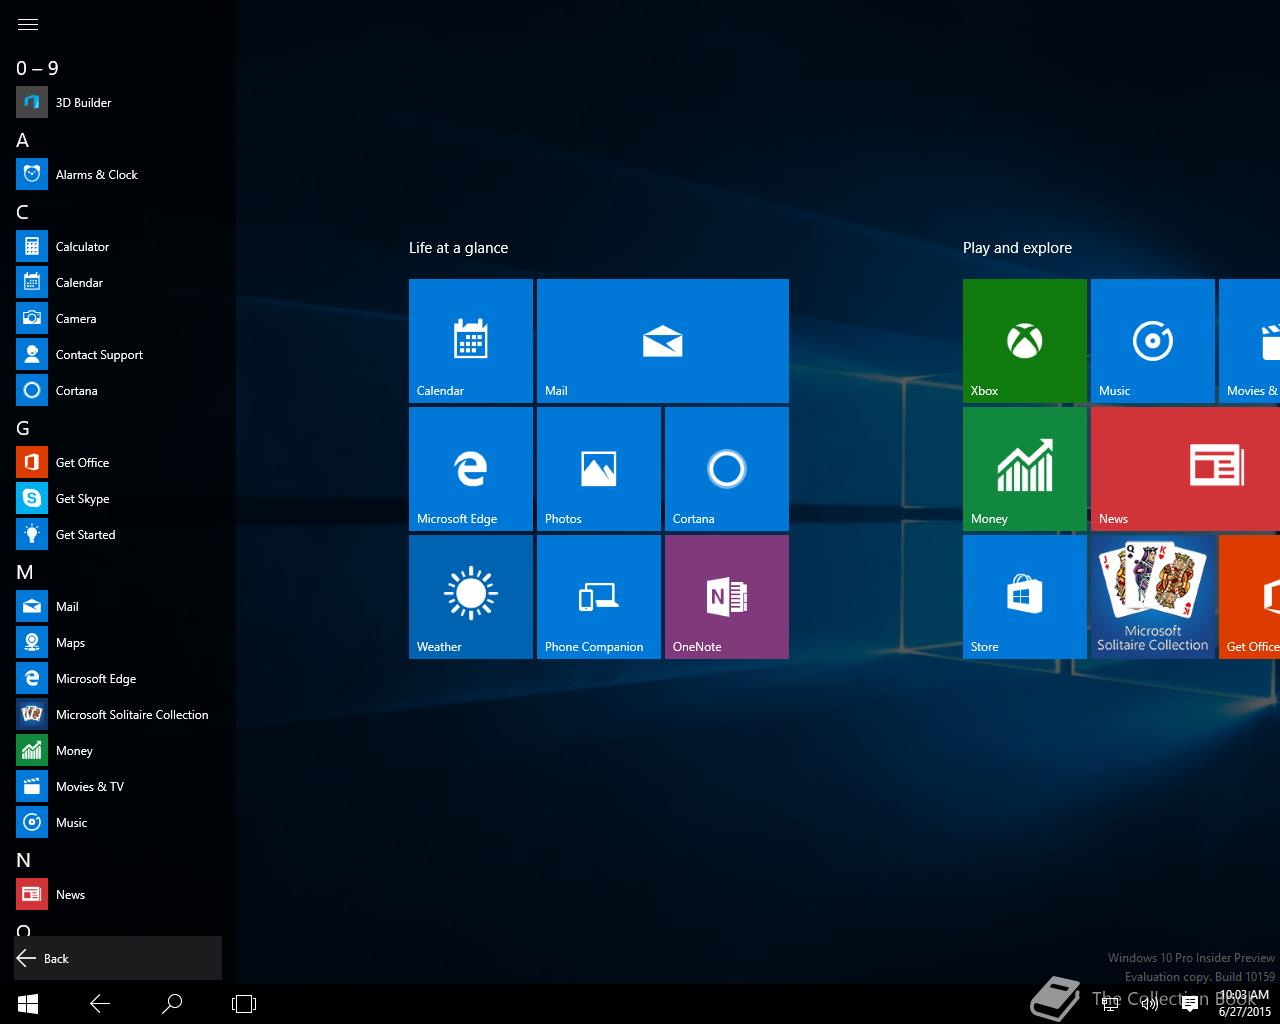1280x1024 pixels.
Task: Open the Action Center notifications icon
Action: [1190, 1004]
